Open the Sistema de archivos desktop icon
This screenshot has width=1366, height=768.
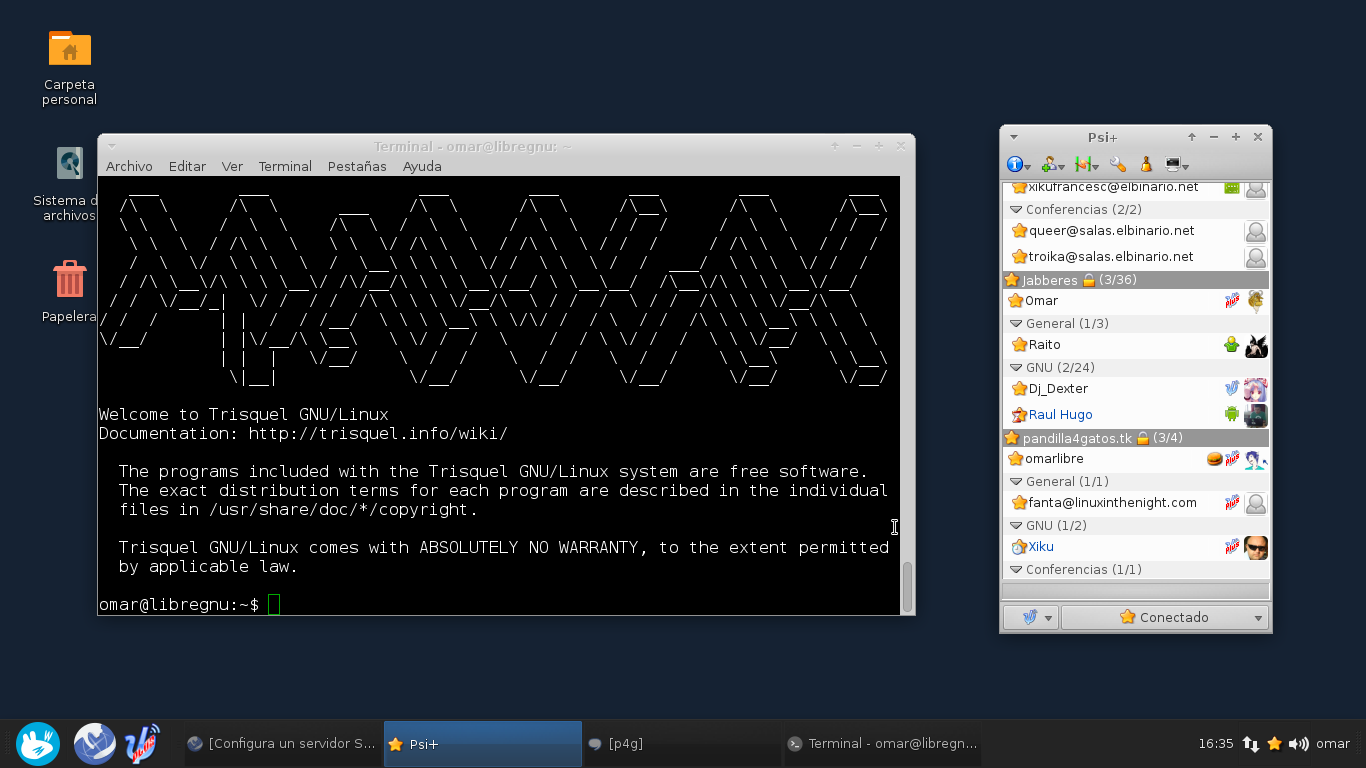point(69,184)
